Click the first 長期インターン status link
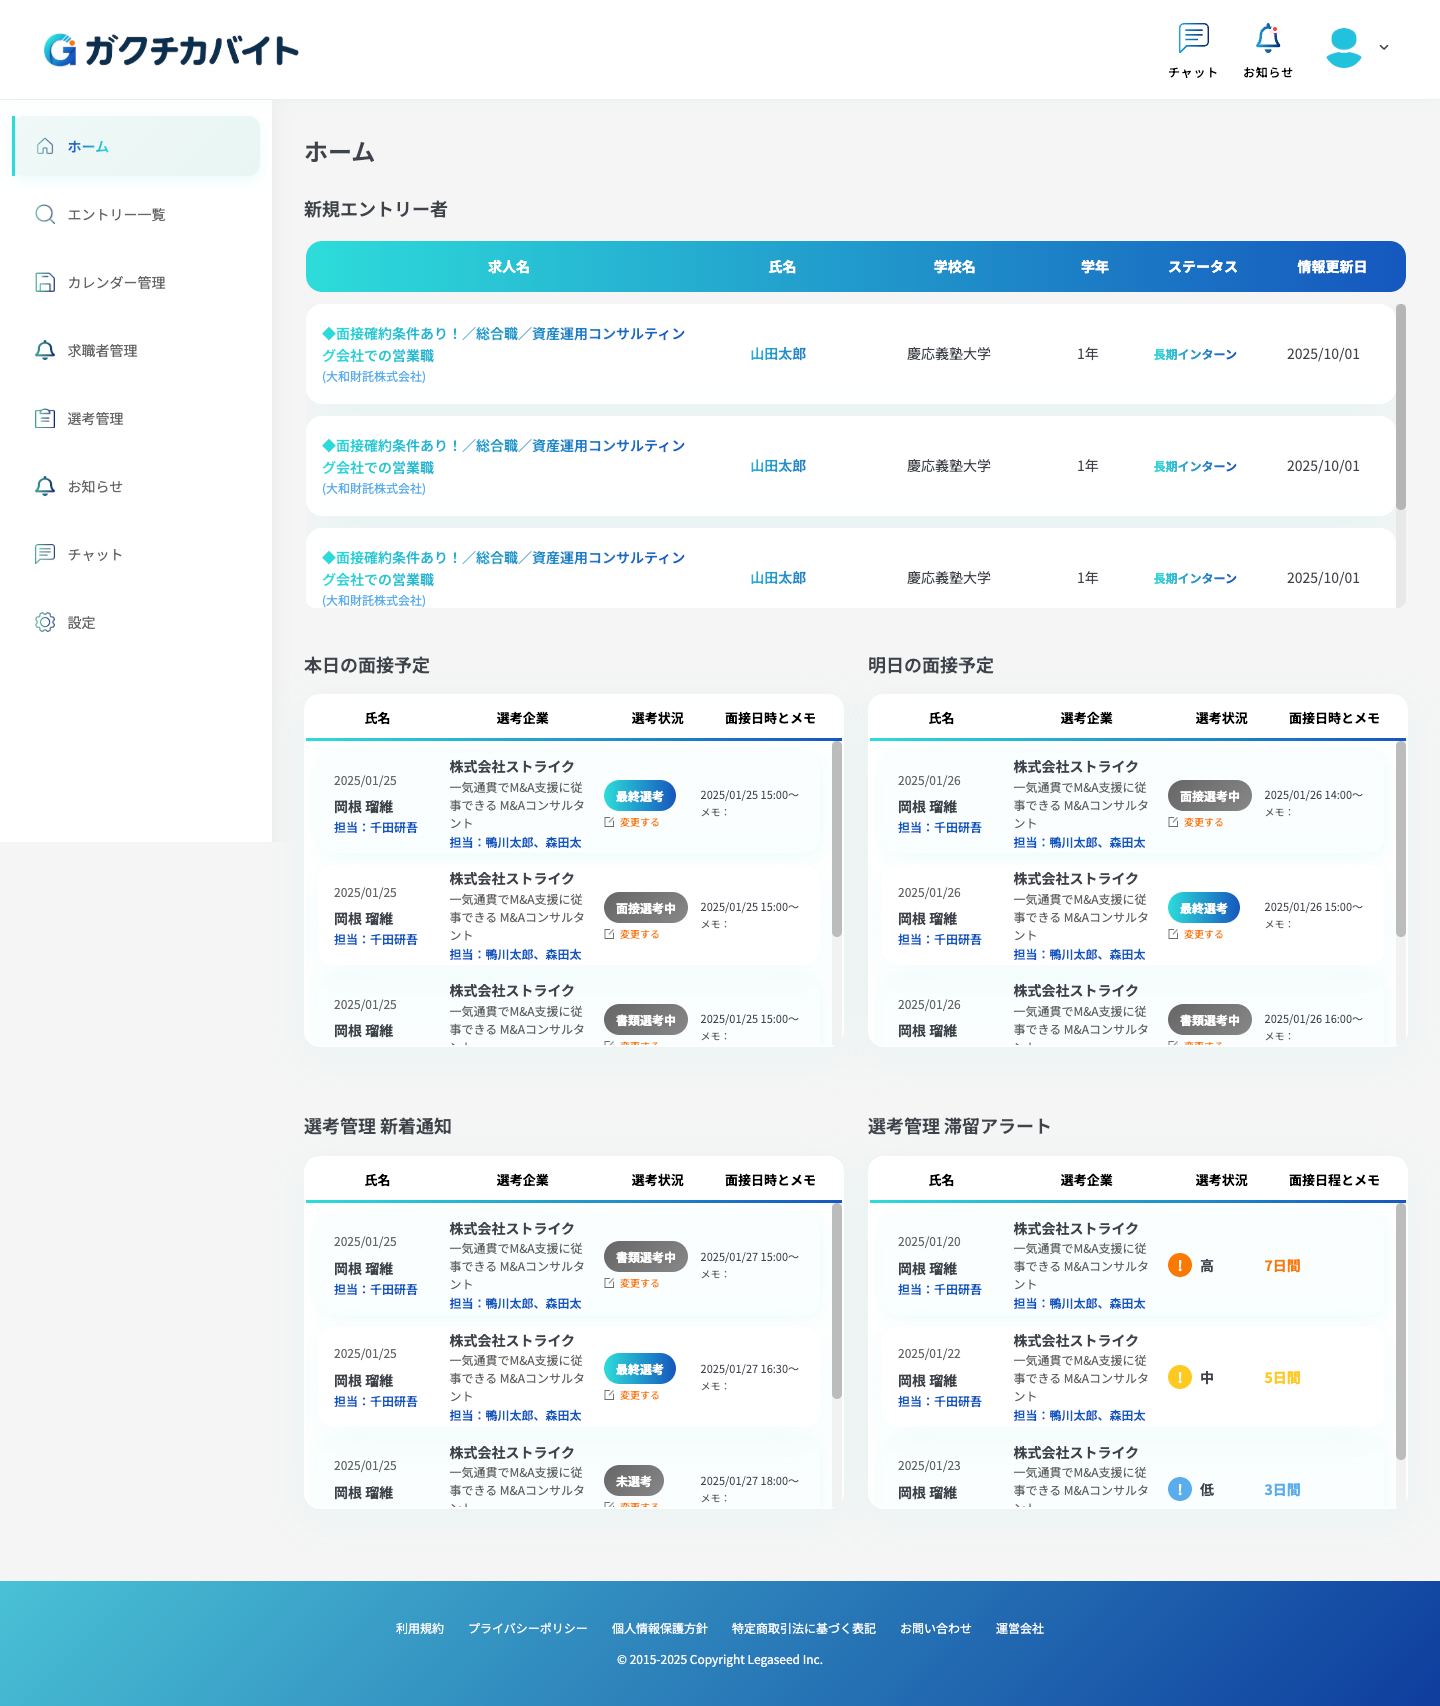The width and height of the screenshot is (1440, 1706). [1195, 355]
